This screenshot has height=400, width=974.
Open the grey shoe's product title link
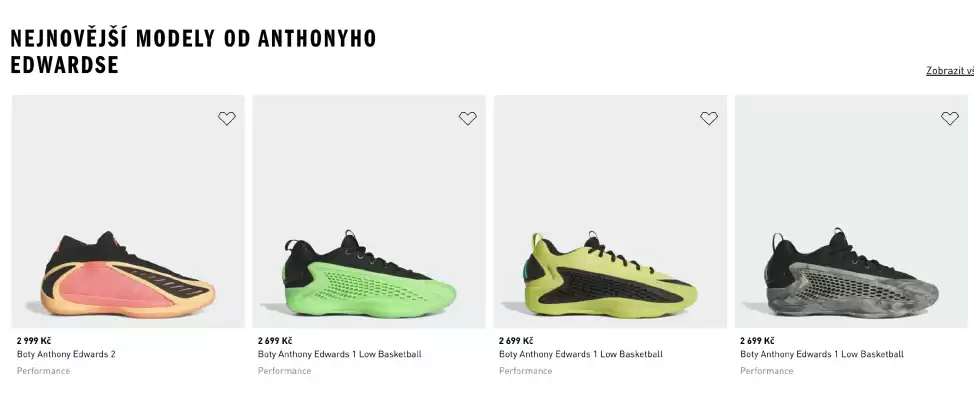point(822,354)
